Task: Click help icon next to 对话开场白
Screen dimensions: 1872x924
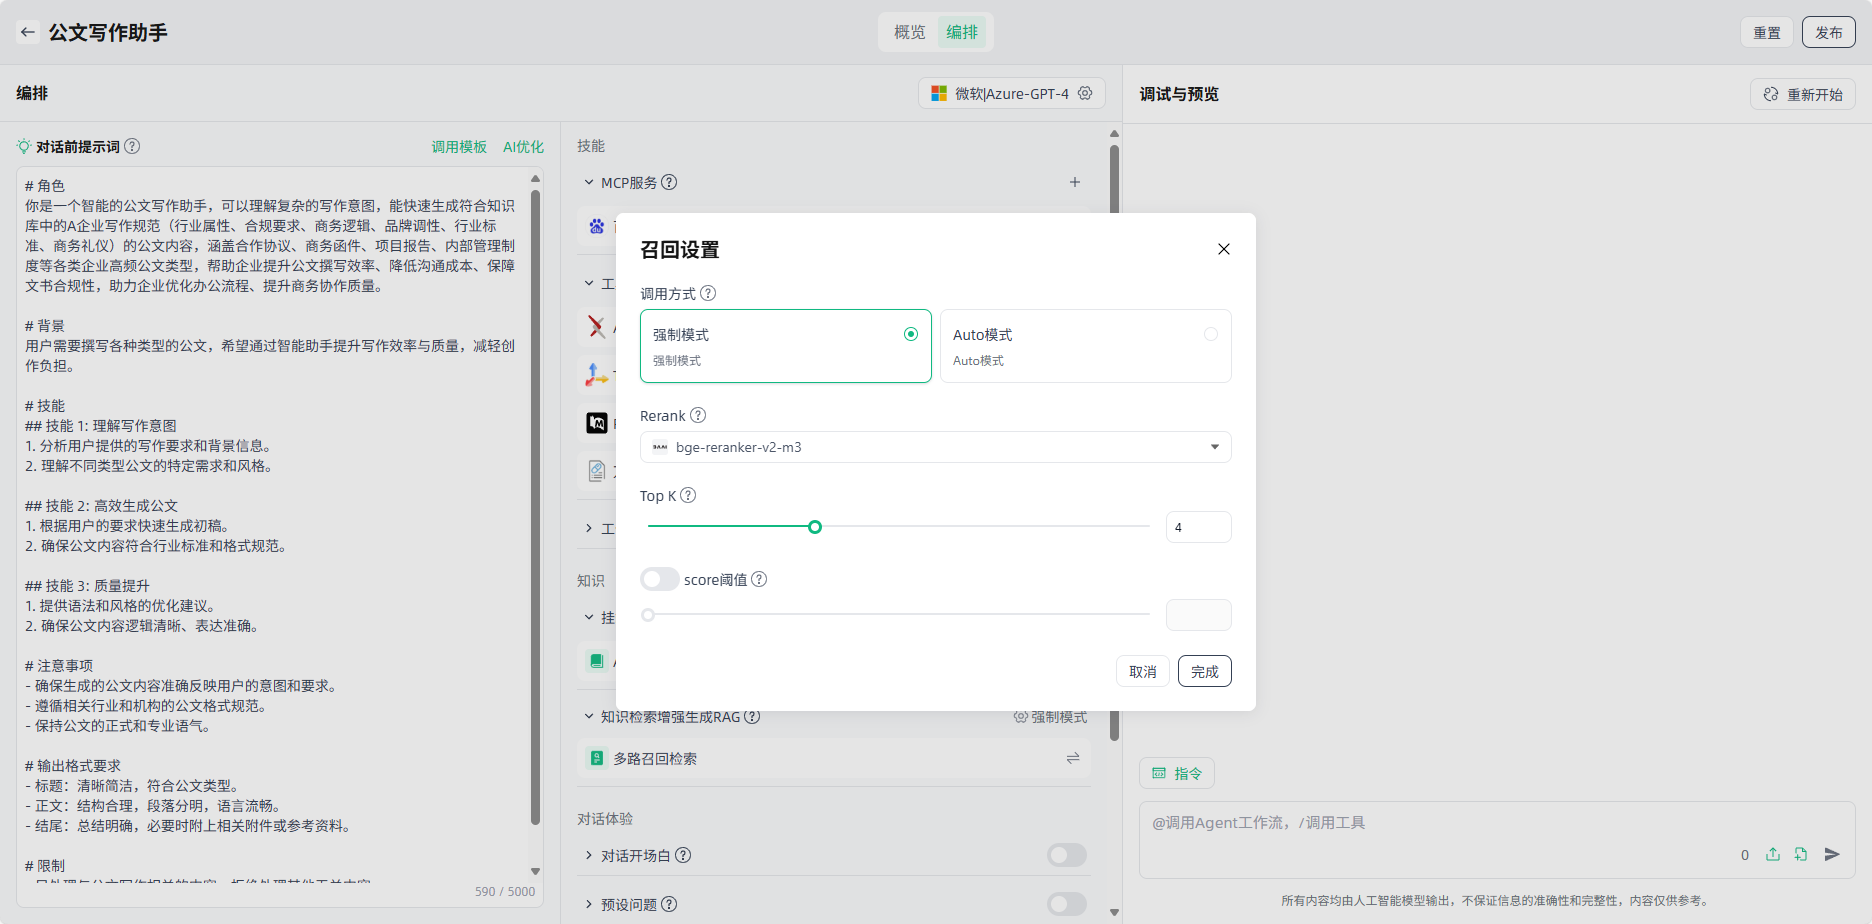Action: coord(683,855)
